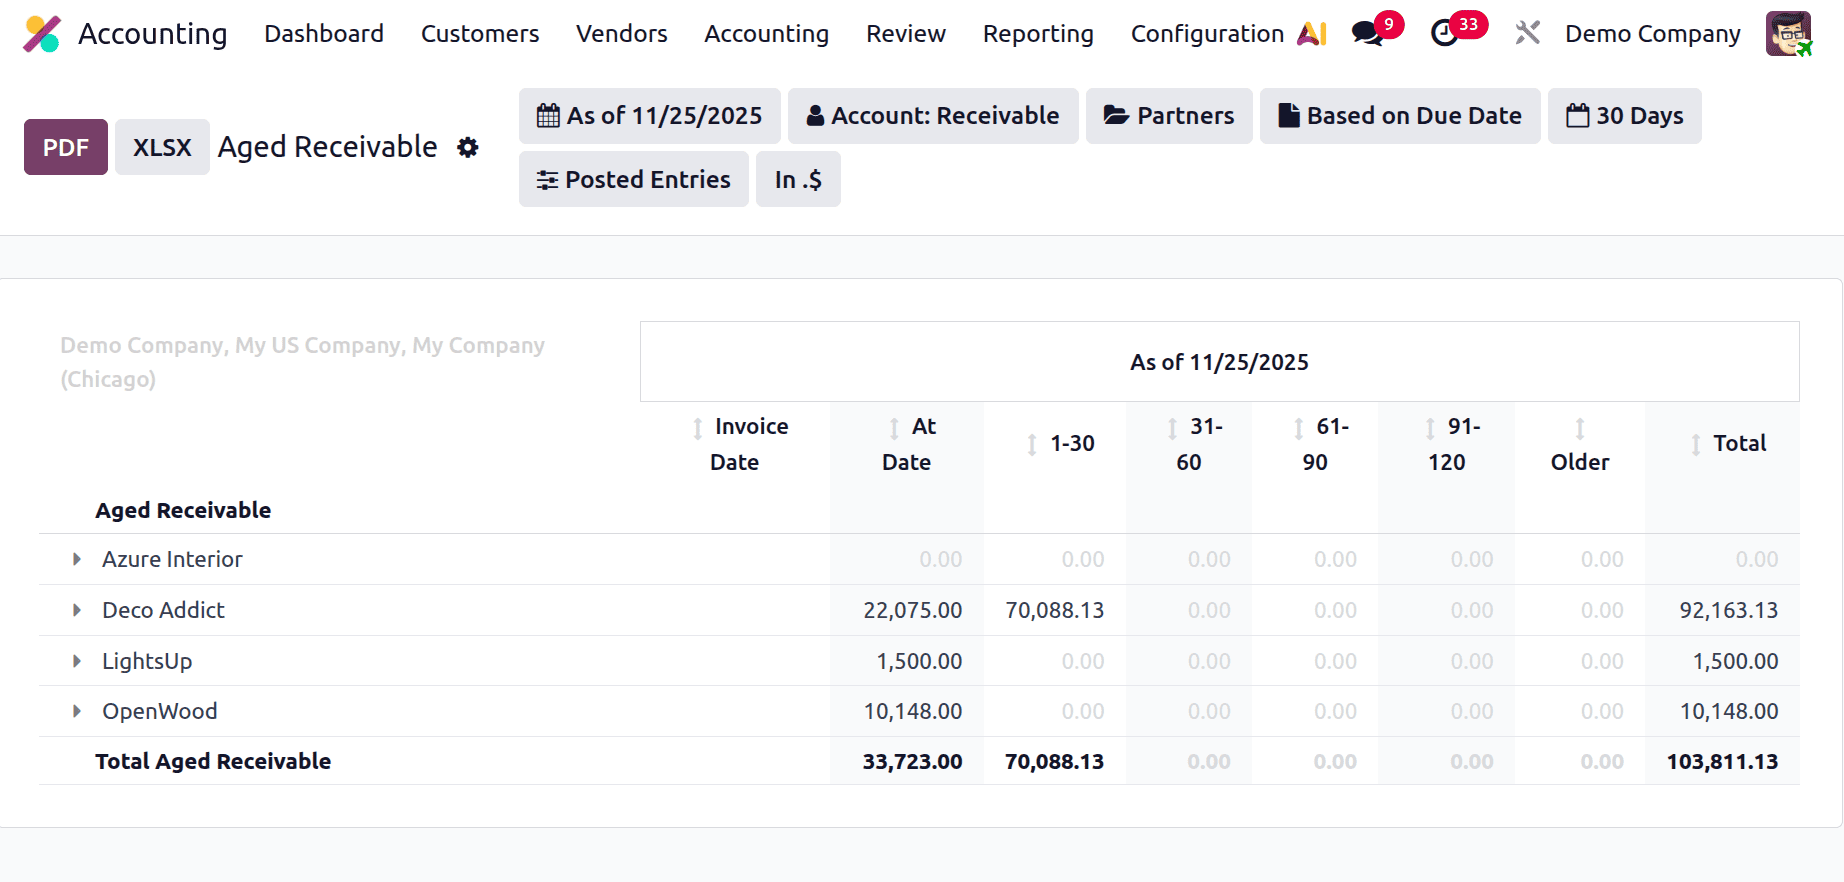This screenshot has height=882, width=1844.
Task: Click the Accounting app logo icon
Action: click(x=42, y=34)
